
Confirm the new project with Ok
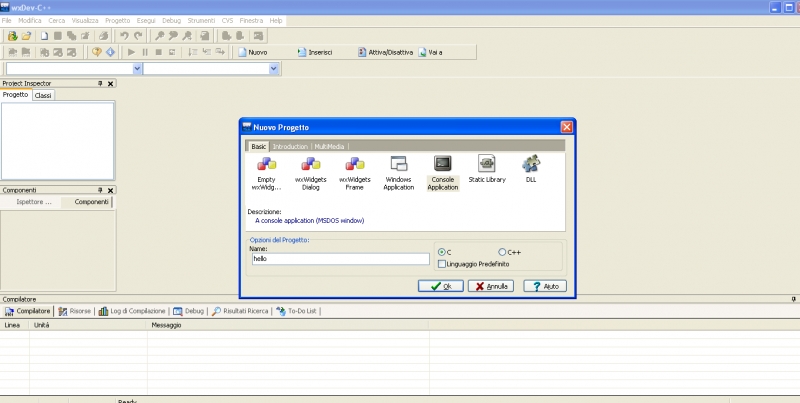(x=441, y=286)
